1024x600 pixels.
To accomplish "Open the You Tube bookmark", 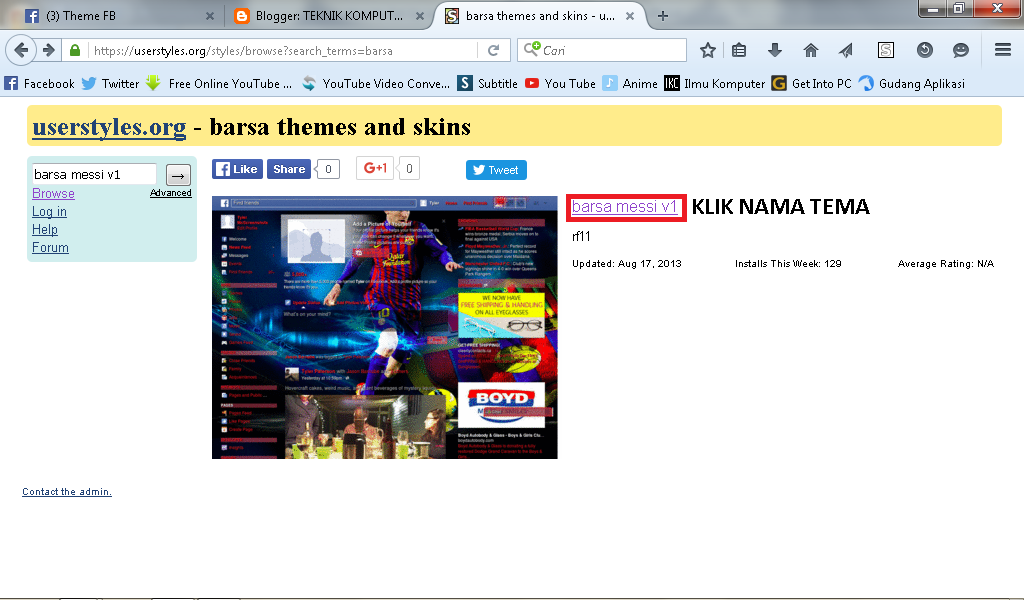I will point(560,84).
